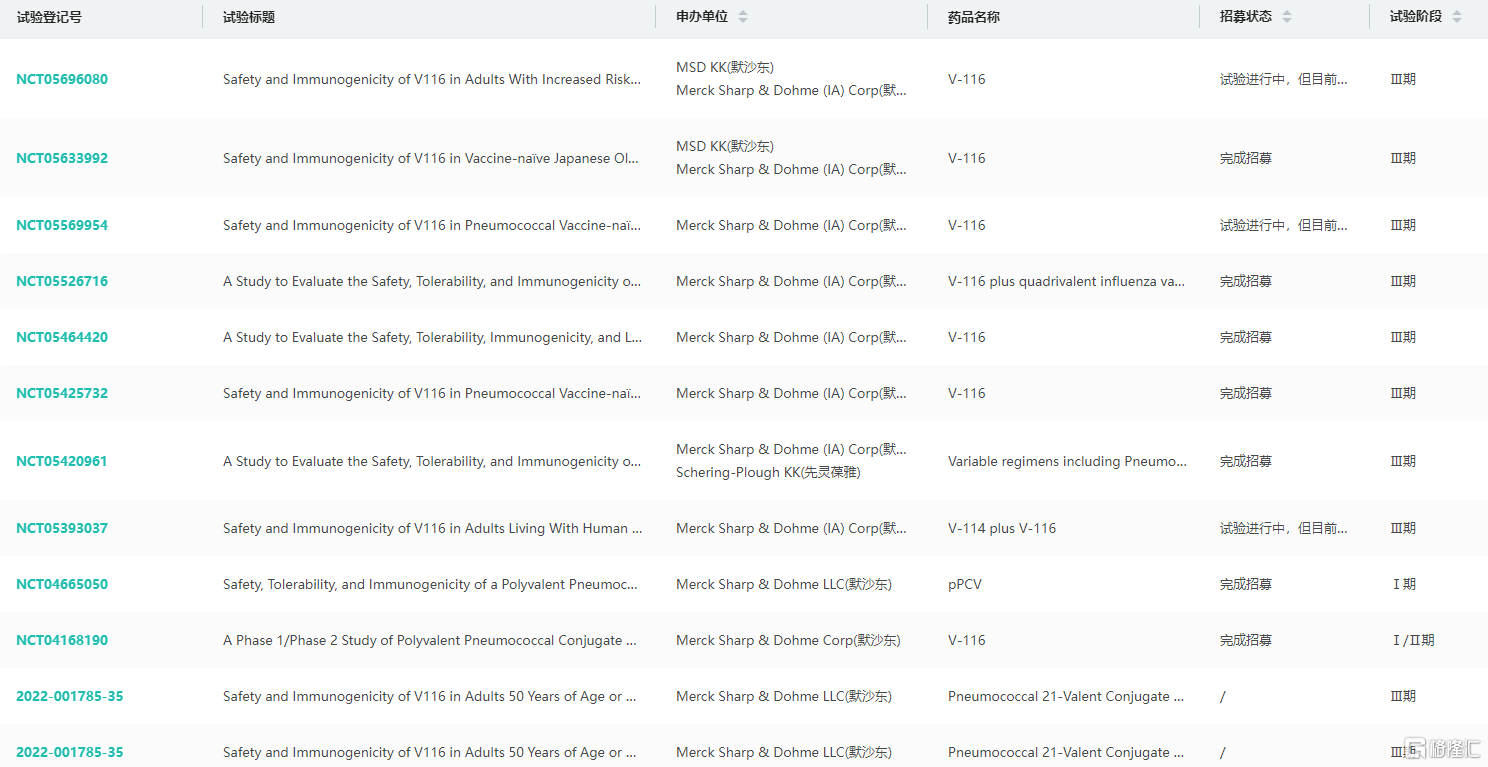
Task: Select sponsor MSD KK in NCT05633992 row
Action: pos(725,146)
